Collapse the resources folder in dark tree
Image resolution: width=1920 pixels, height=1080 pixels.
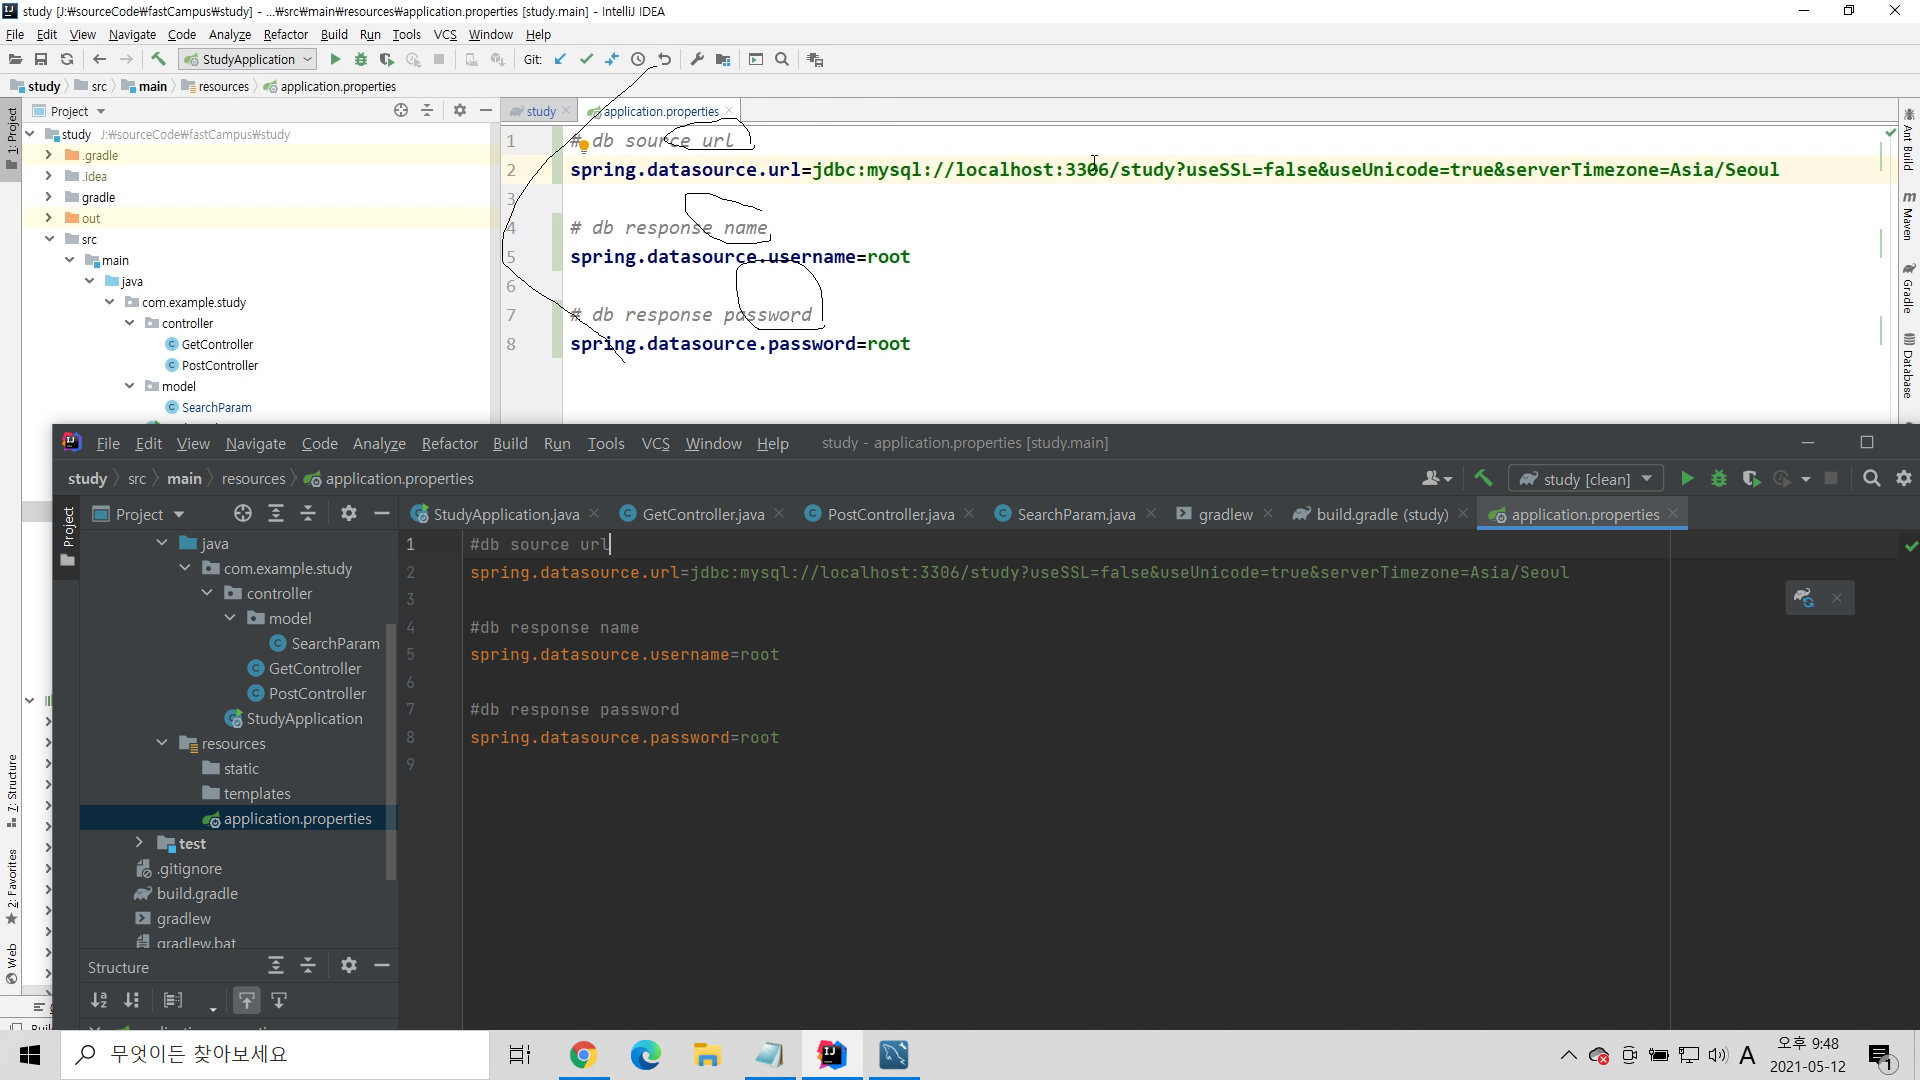(x=162, y=743)
